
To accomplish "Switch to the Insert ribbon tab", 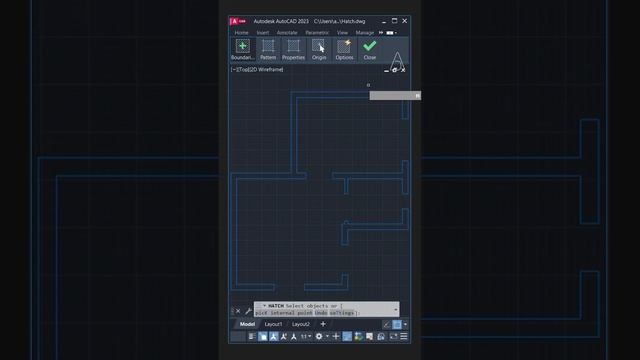I will click(262, 33).
